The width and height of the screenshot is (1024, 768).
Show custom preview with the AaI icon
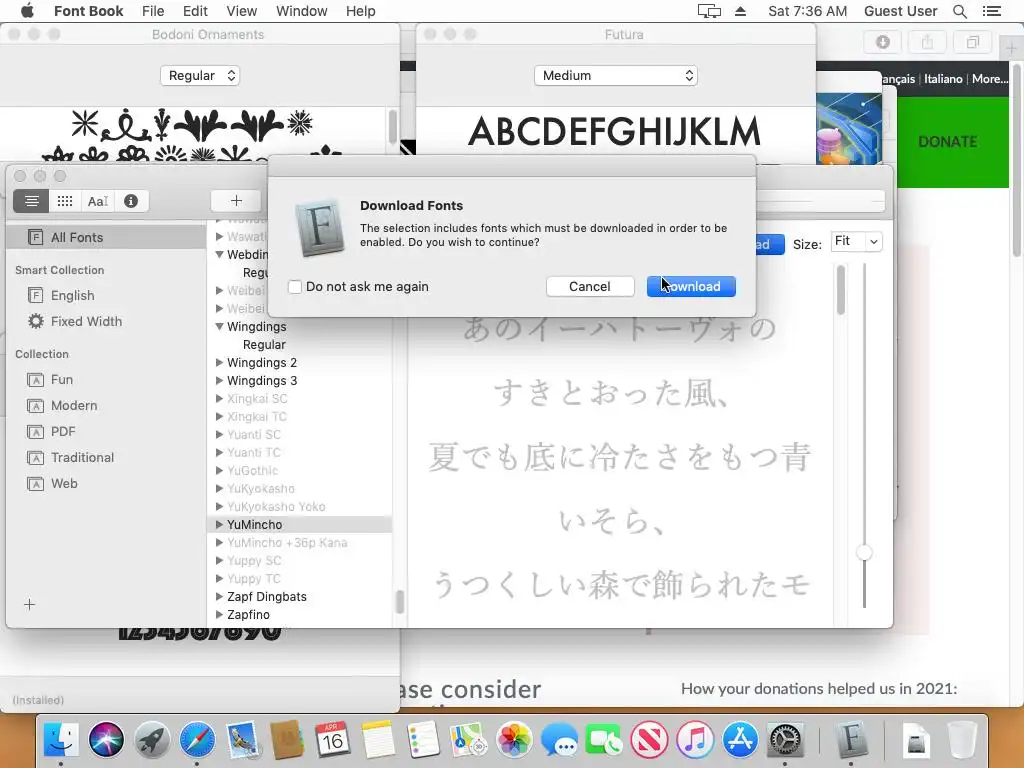click(x=98, y=201)
